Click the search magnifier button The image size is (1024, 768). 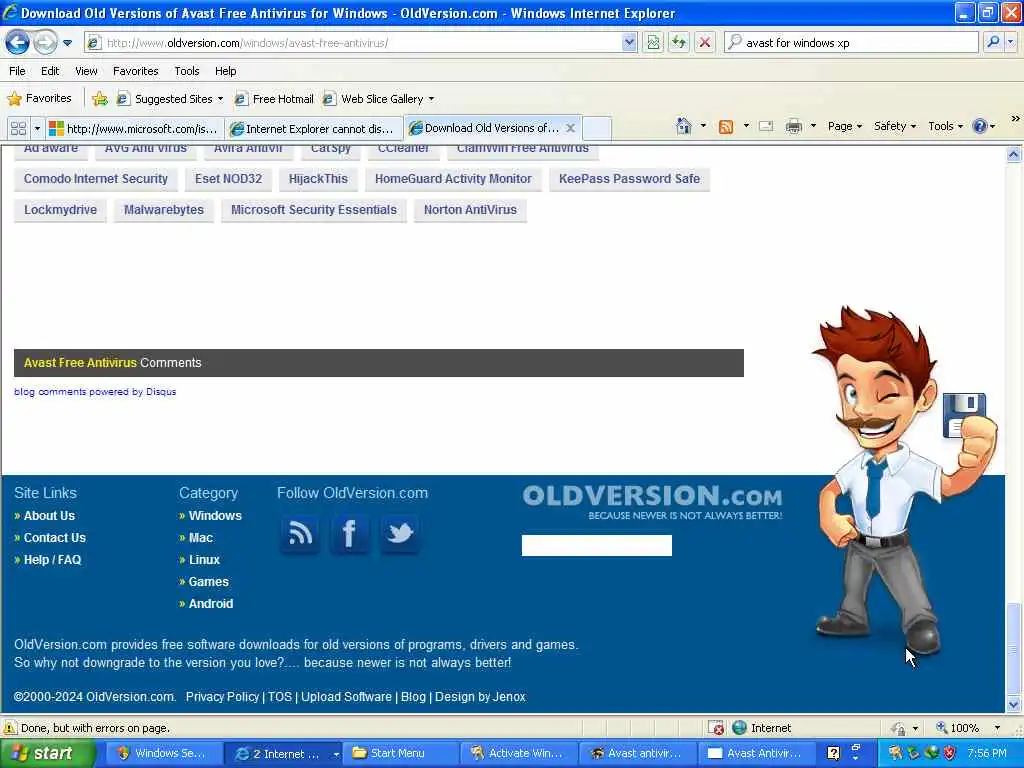tap(993, 42)
